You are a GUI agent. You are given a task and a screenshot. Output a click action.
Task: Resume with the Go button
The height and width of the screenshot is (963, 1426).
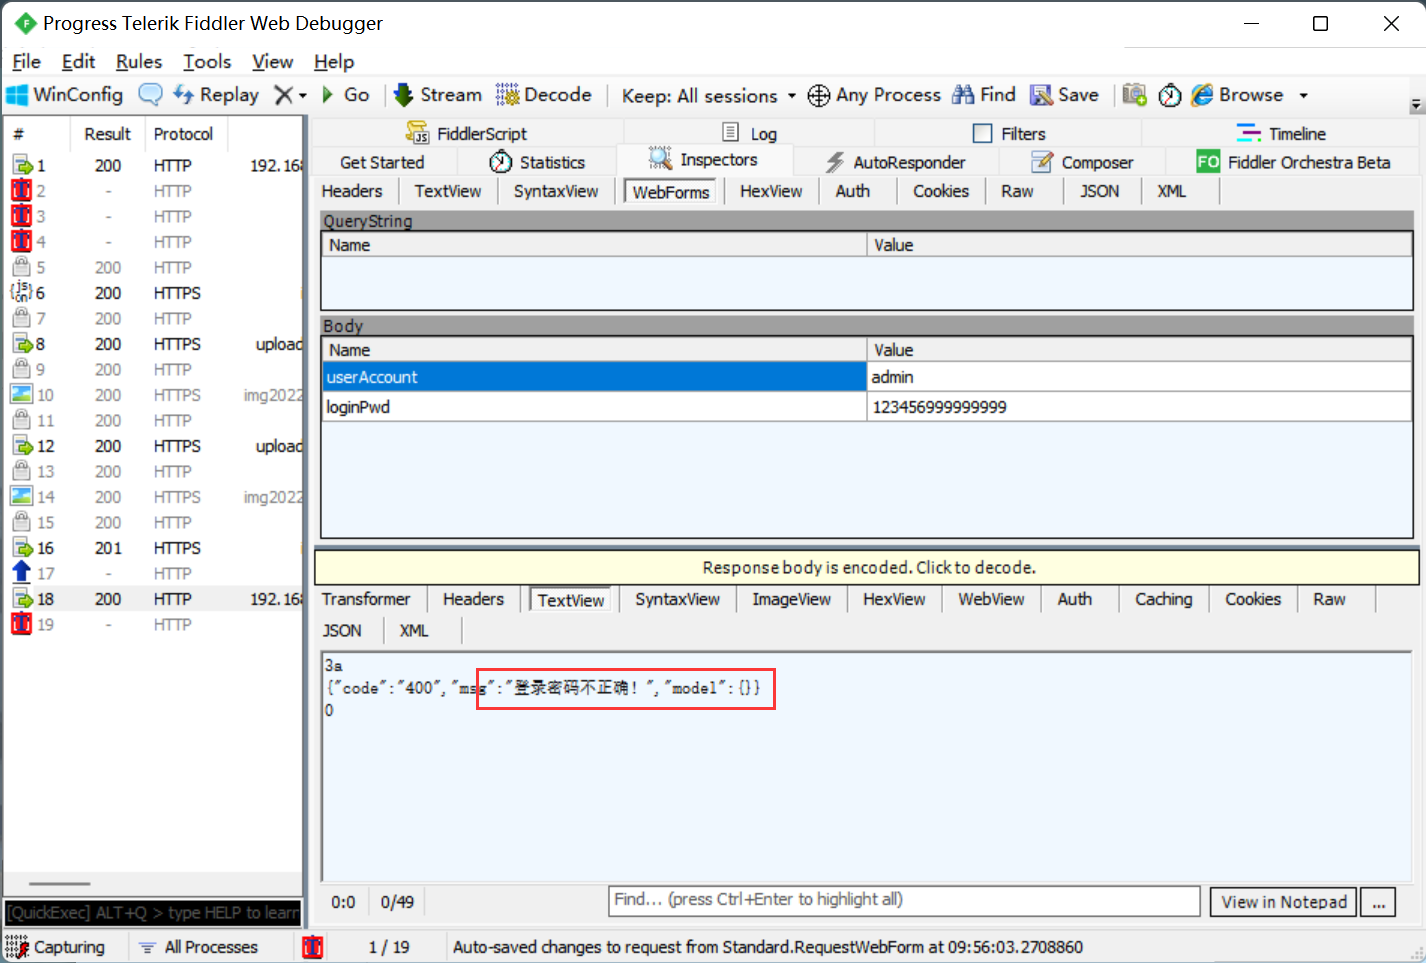(345, 95)
